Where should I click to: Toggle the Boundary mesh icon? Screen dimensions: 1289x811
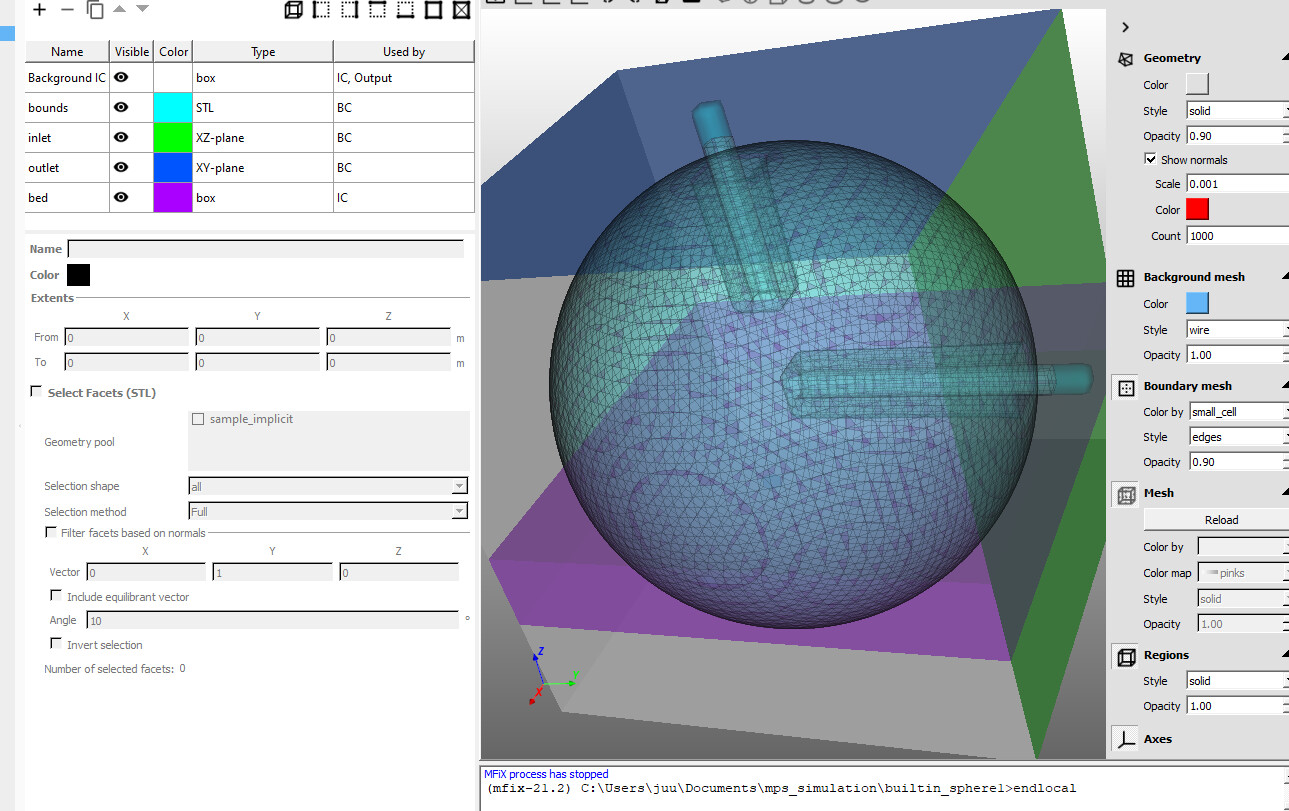(1126, 387)
